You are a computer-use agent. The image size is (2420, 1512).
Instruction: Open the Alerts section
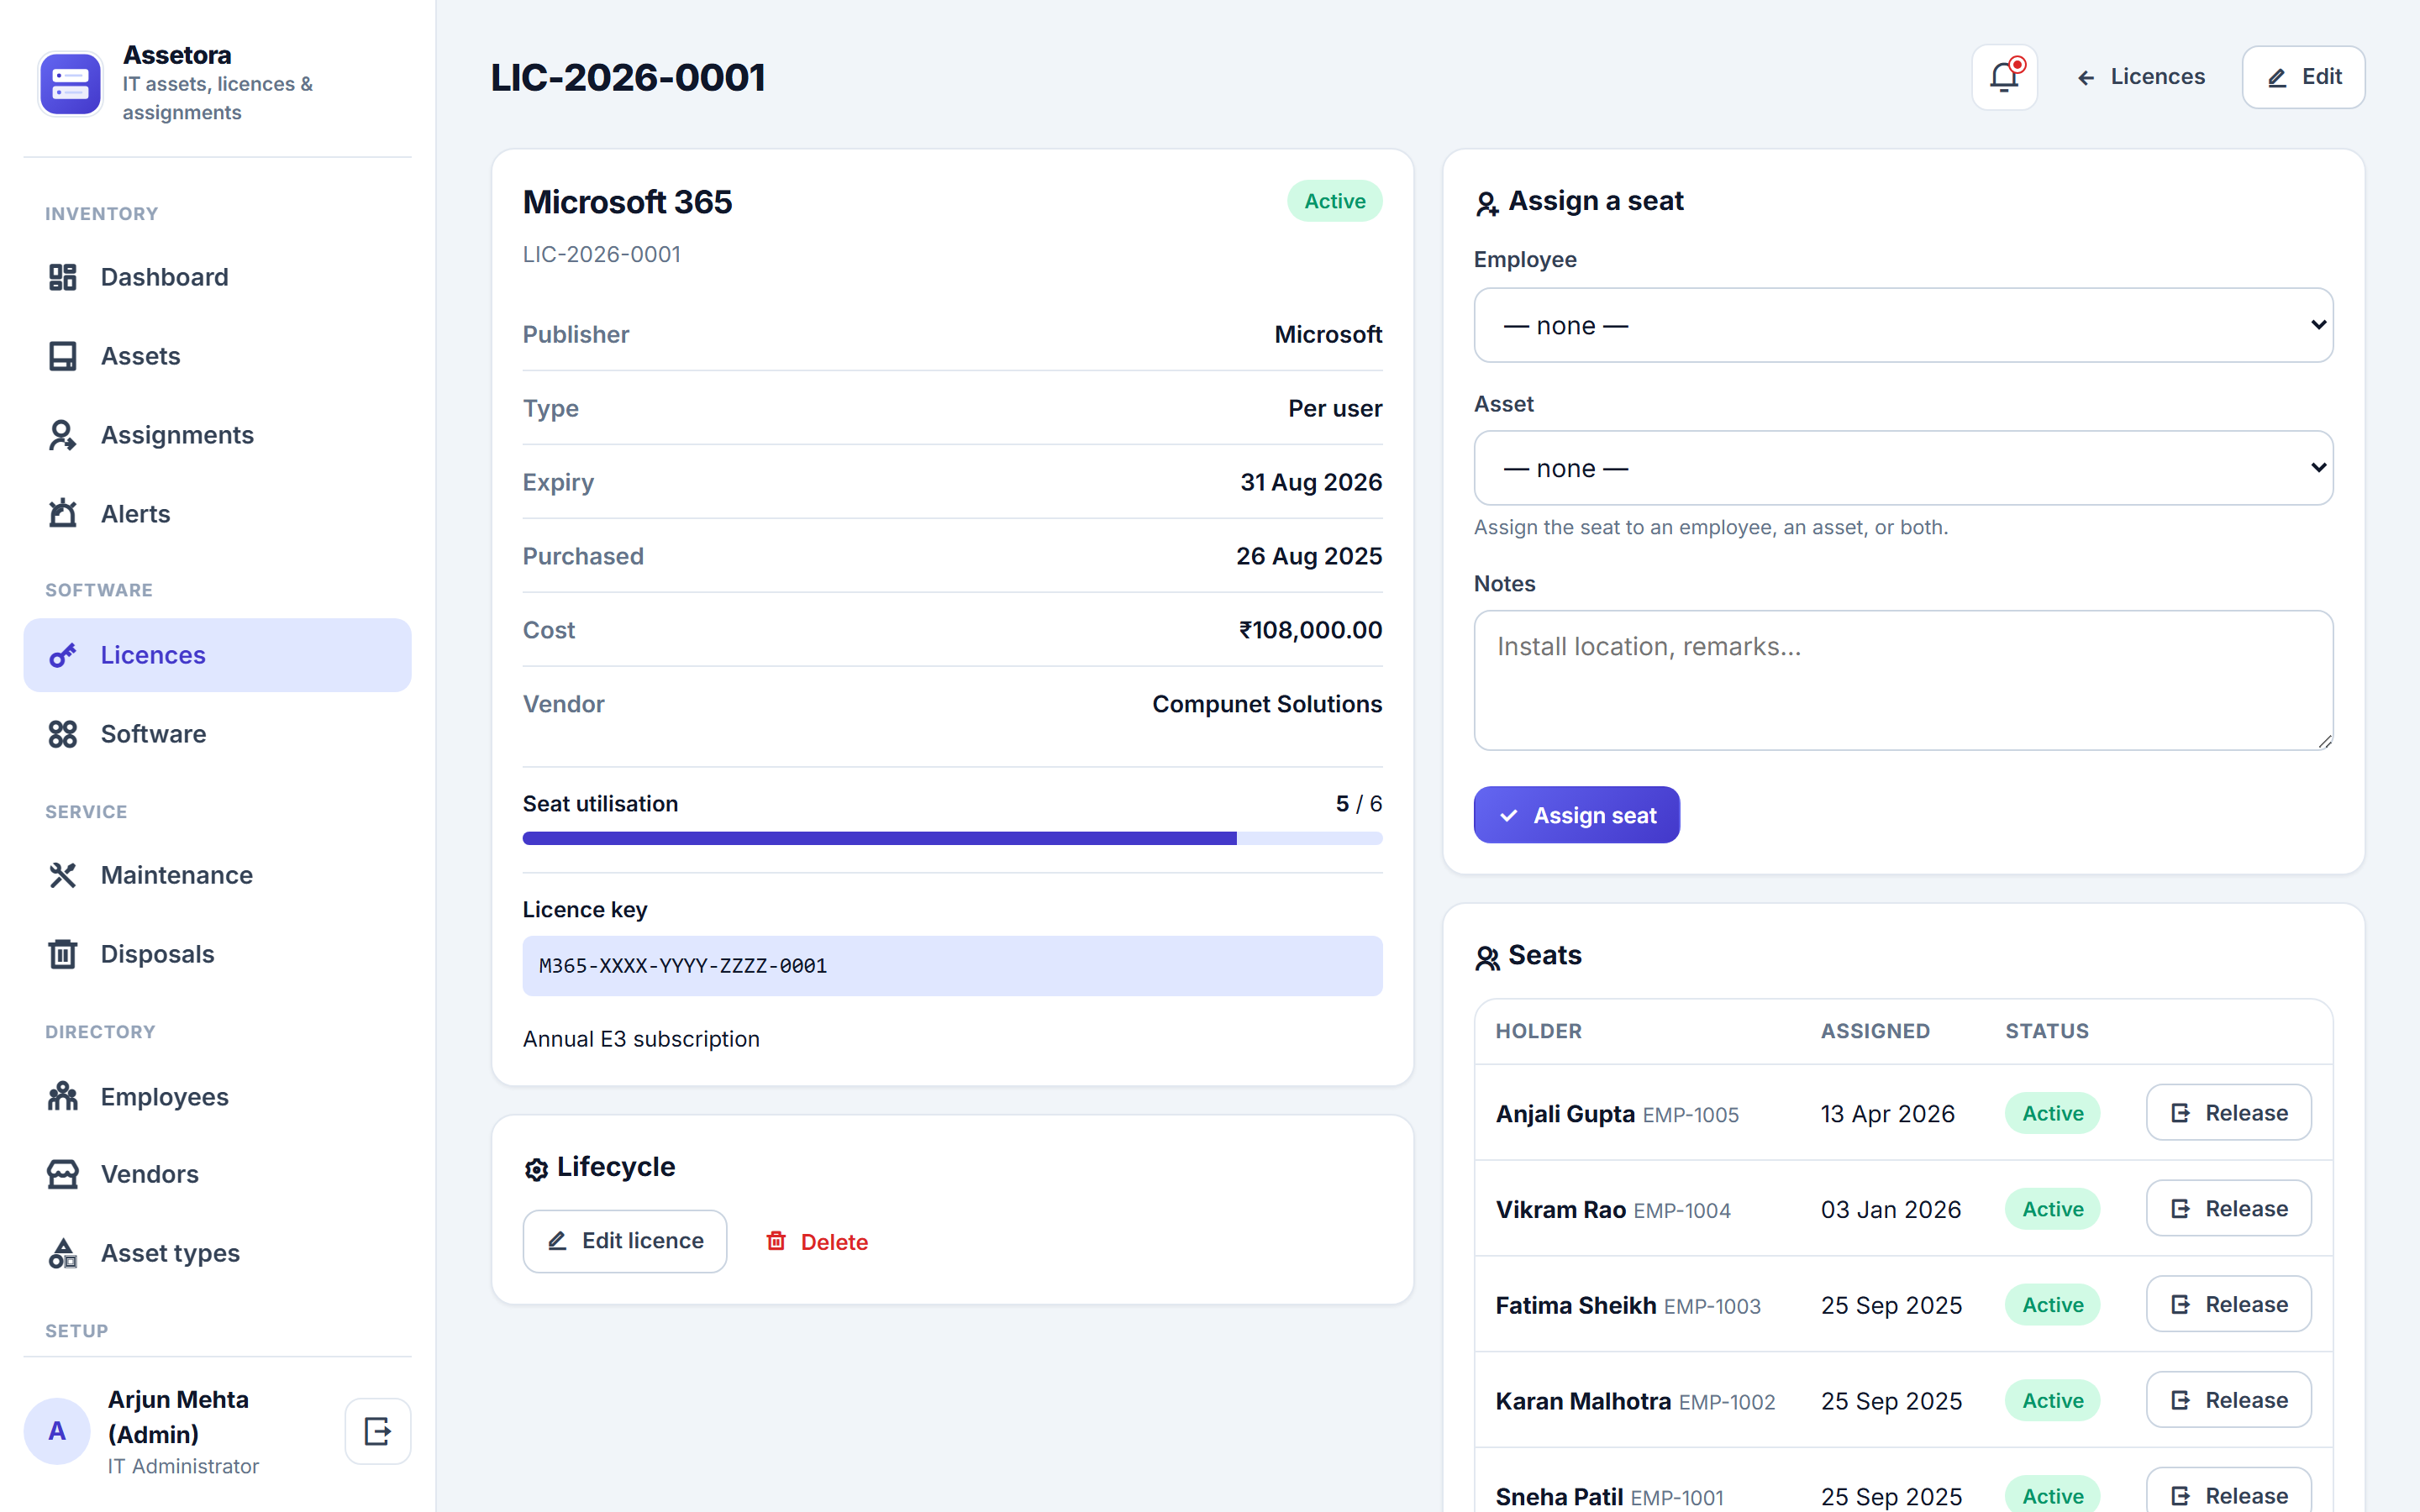coord(217,514)
